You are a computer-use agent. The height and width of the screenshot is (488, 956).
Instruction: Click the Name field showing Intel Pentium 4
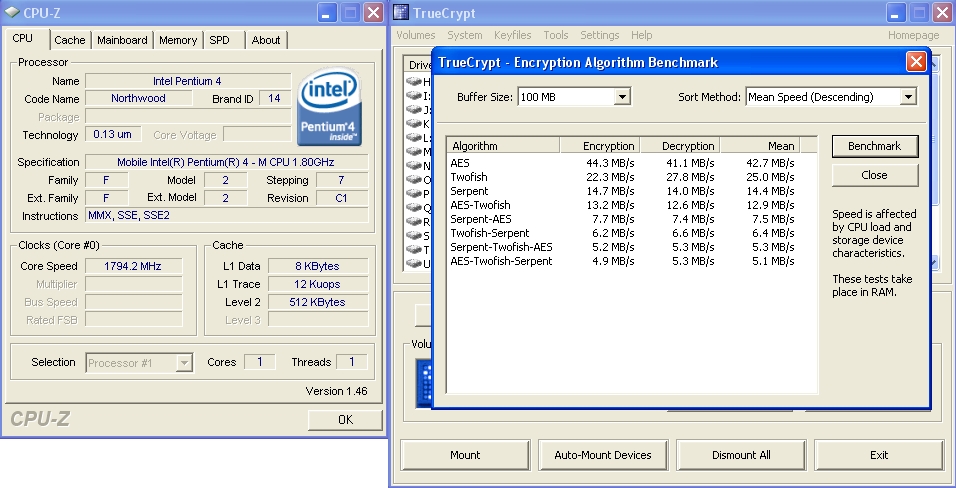click(188, 81)
